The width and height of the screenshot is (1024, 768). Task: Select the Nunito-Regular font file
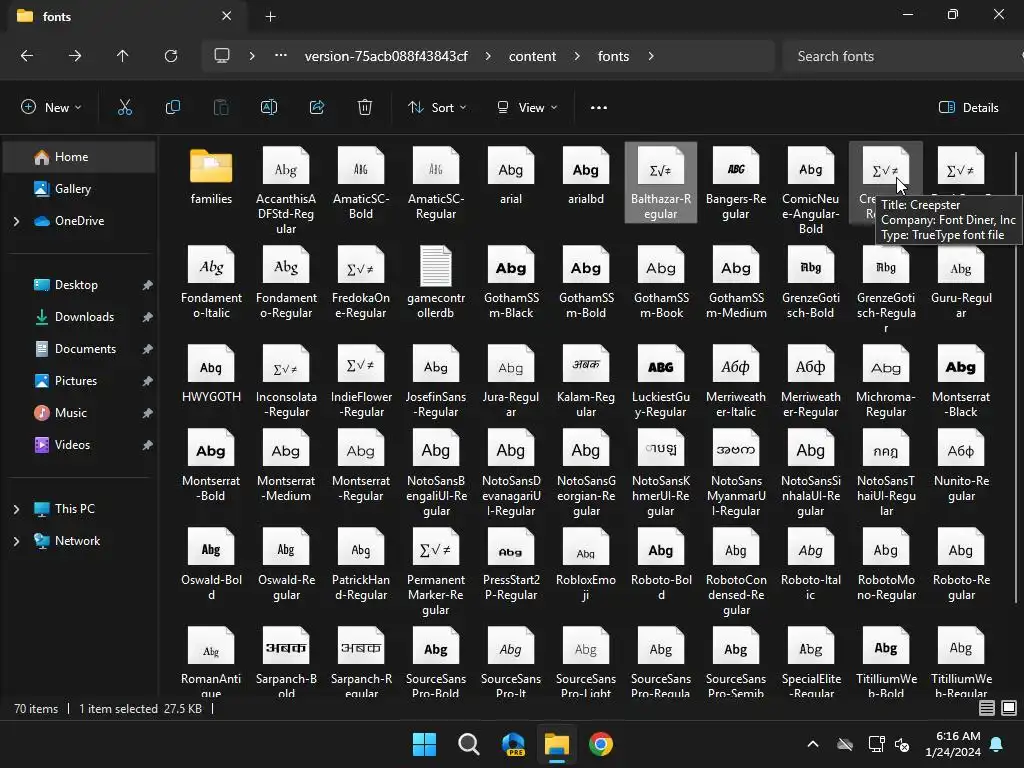click(x=961, y=466)
